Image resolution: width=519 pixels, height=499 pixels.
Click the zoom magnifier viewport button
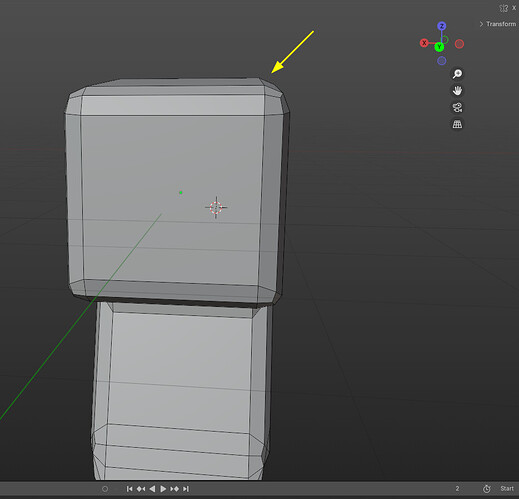tap(457, 74)
